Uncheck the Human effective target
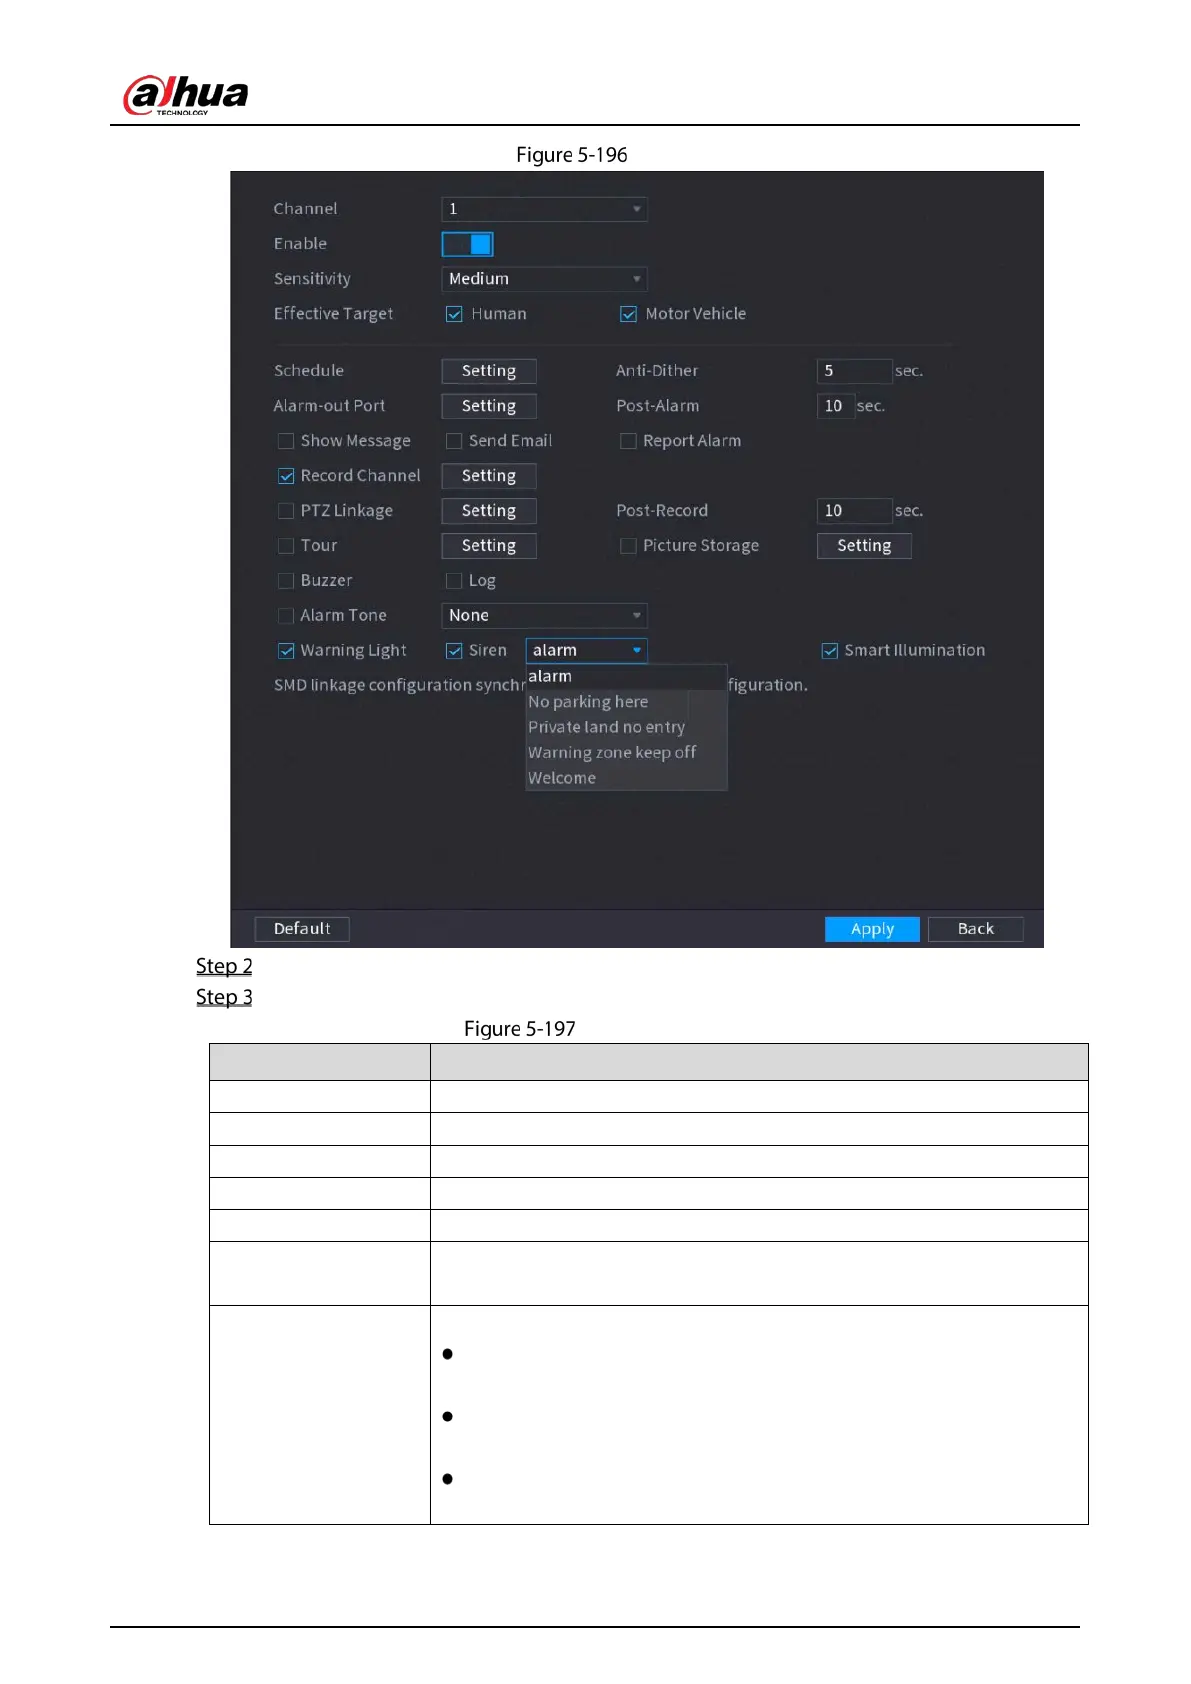 (x=454, y=314)
